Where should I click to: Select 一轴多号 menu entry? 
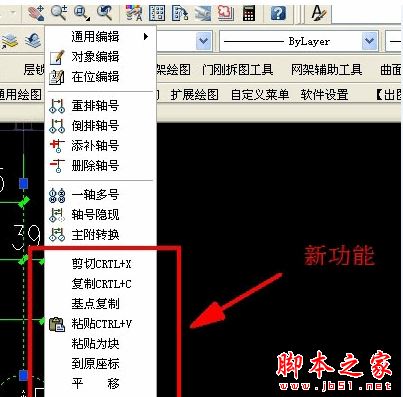coord(101,195)
